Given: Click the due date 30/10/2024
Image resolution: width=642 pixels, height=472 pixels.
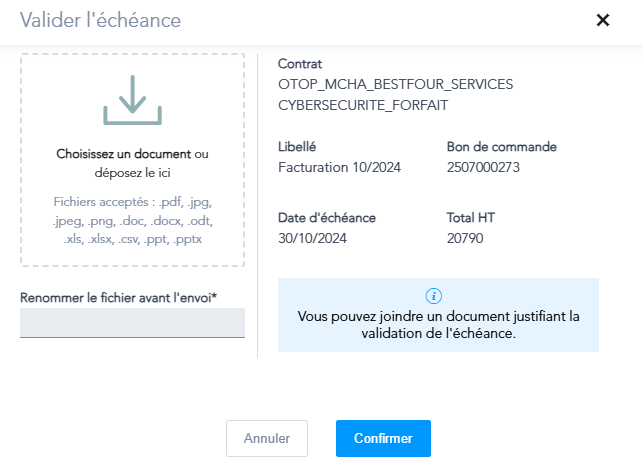Looking at the screenshot, I should pos(312,238).
